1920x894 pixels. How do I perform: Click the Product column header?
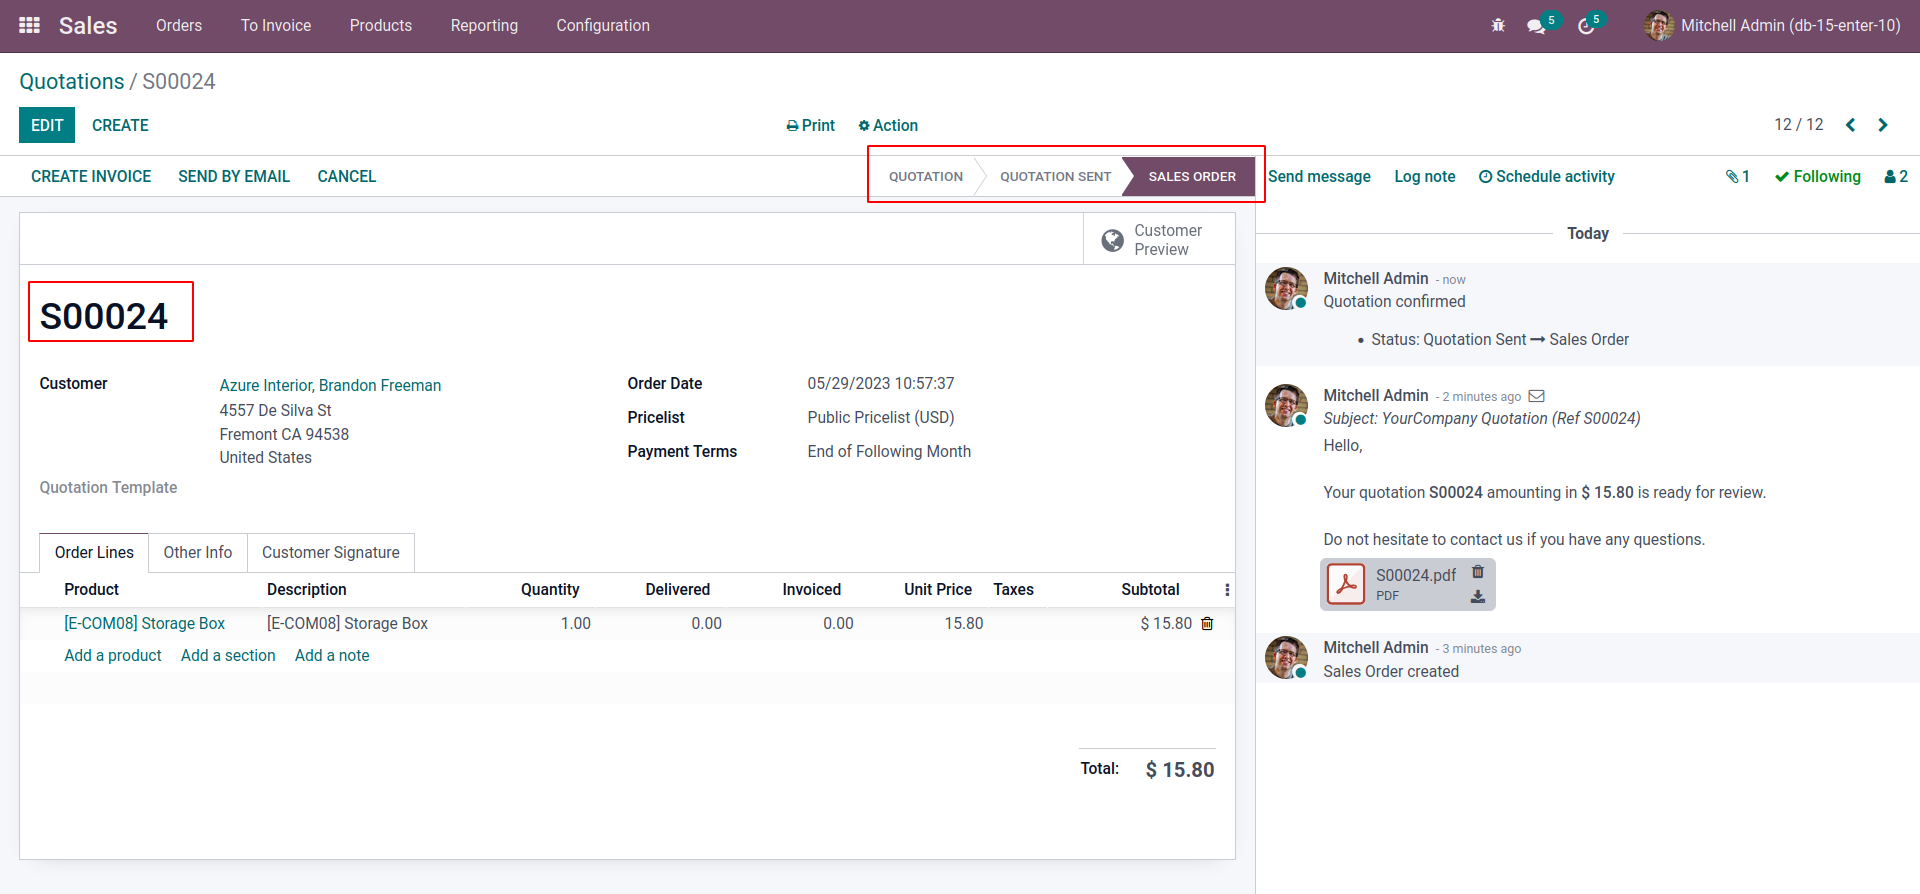[x=92, y=590]
